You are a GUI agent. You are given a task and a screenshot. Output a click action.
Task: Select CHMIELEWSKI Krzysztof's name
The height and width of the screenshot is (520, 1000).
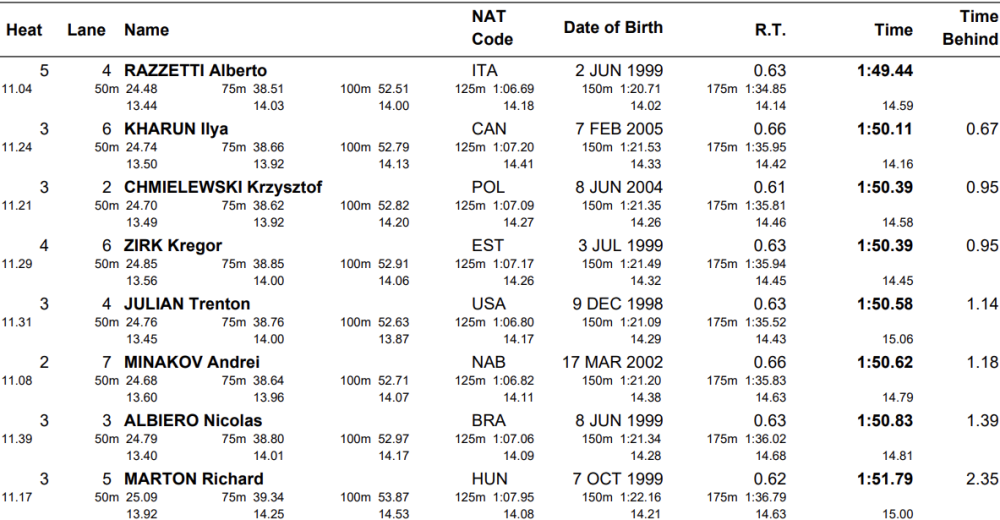pos(222,187)
